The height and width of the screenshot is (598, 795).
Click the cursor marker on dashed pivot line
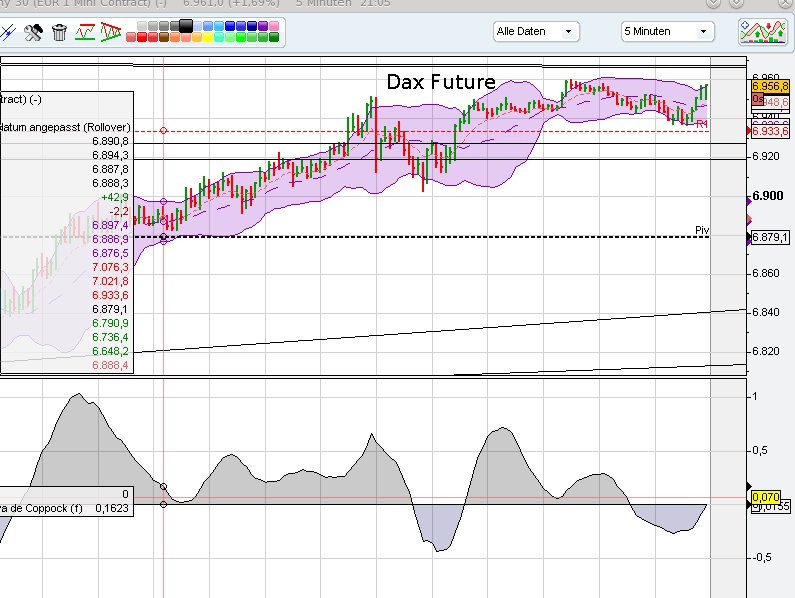click(163, 237)
